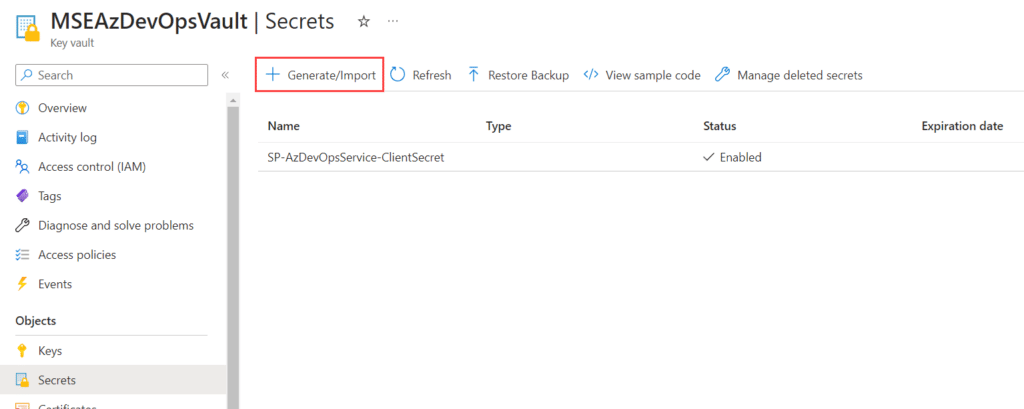
Task: Click the Objects section heading
Action: (x=35, y=321)
